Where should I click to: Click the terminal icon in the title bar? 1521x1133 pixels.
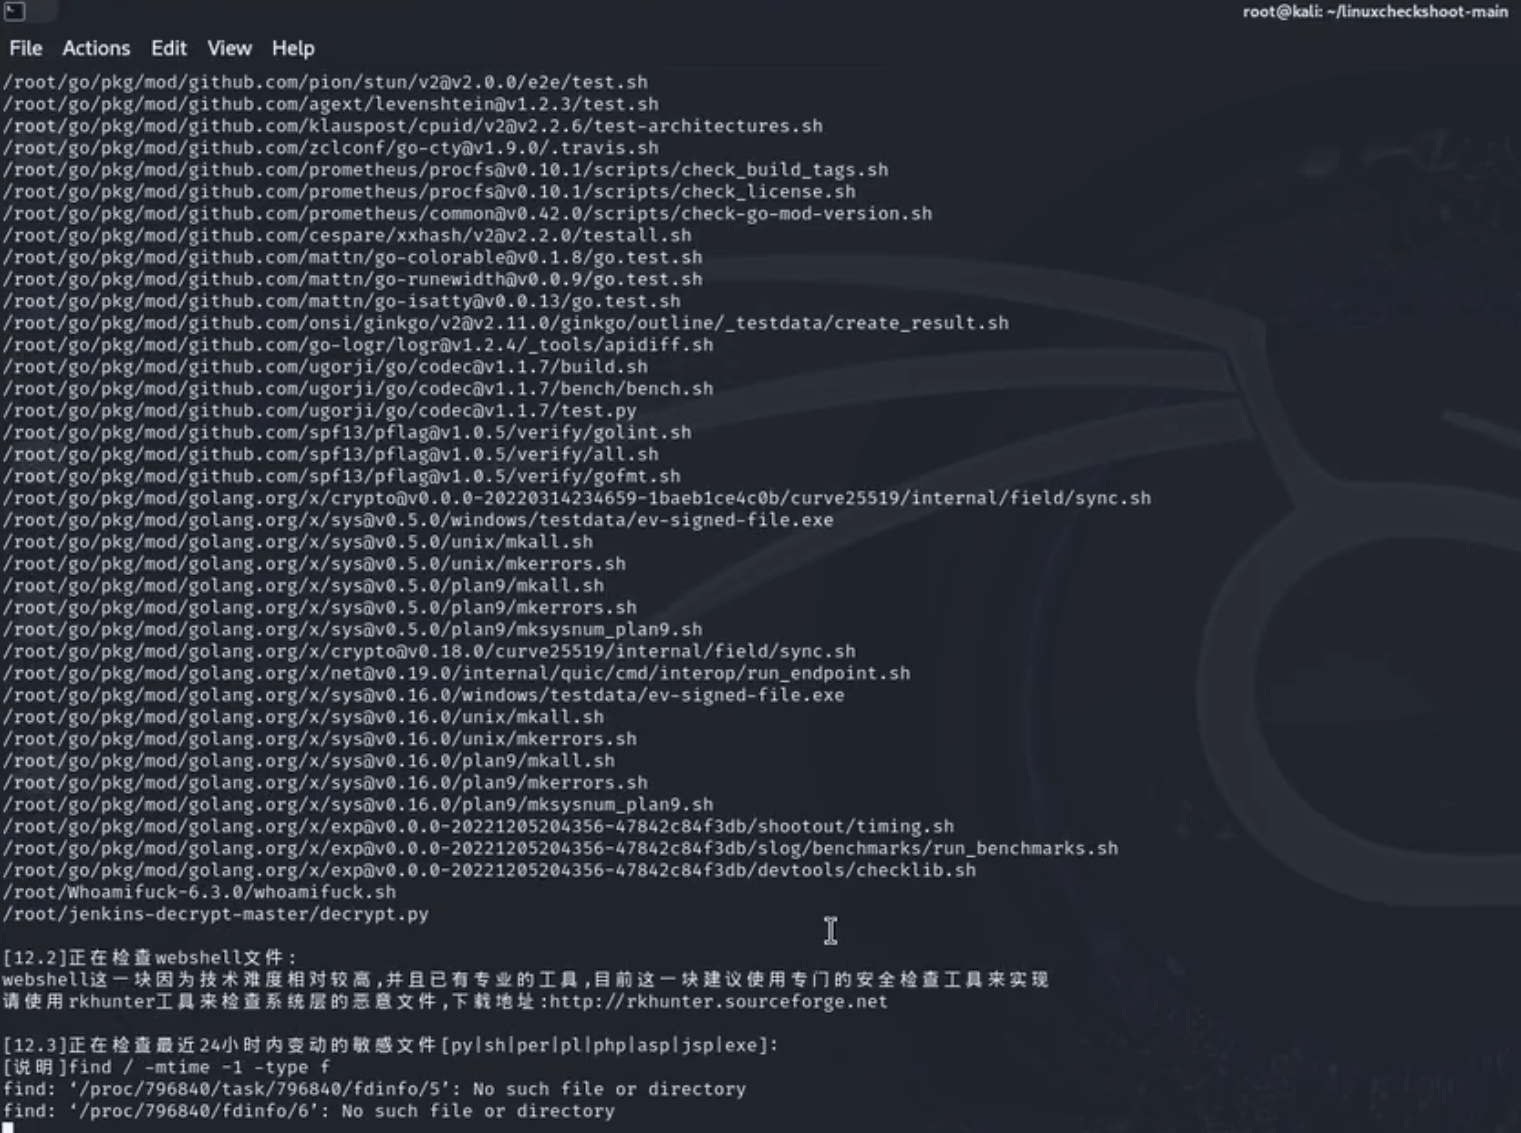click(x=14, y=11)
